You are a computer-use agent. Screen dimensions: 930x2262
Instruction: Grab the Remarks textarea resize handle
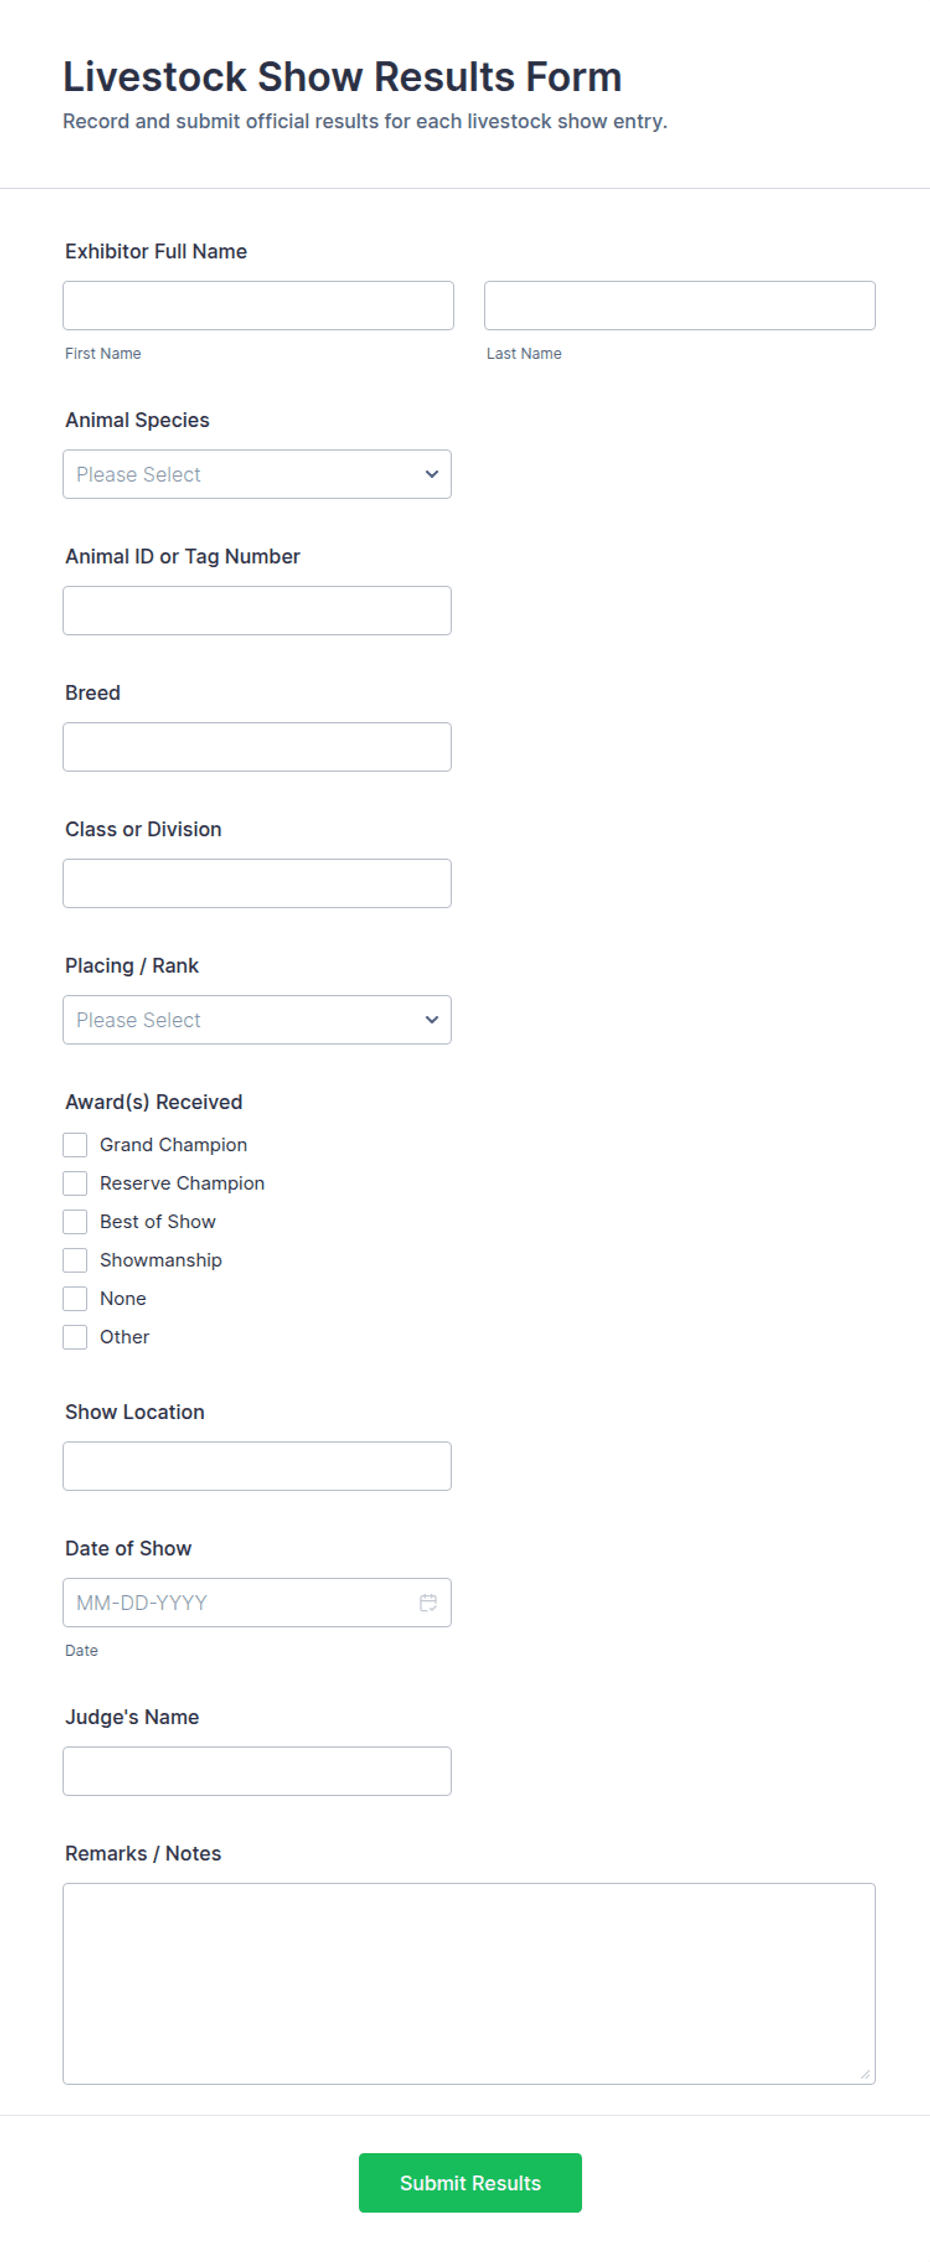865,2074
